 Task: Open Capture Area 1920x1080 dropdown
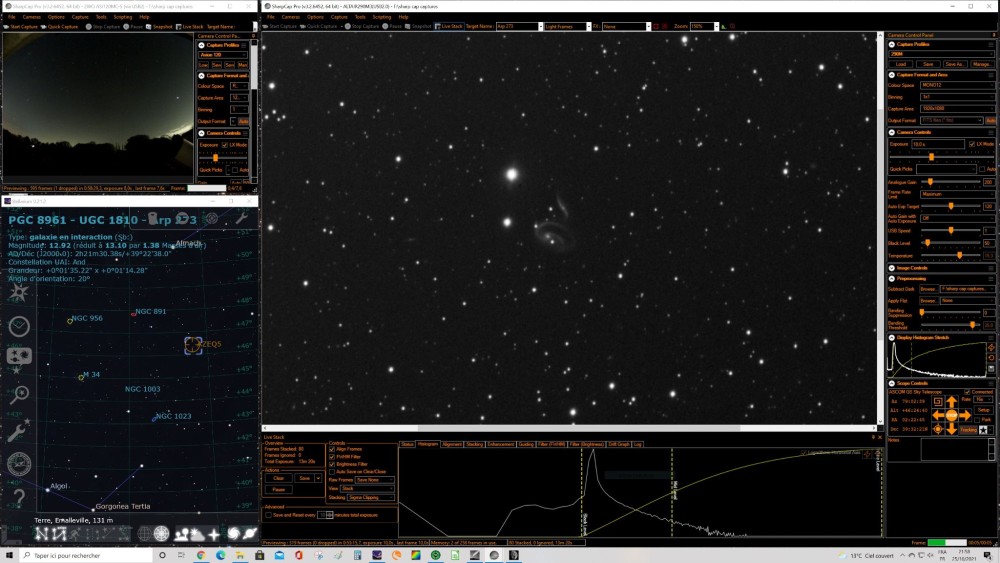(957, 109)
